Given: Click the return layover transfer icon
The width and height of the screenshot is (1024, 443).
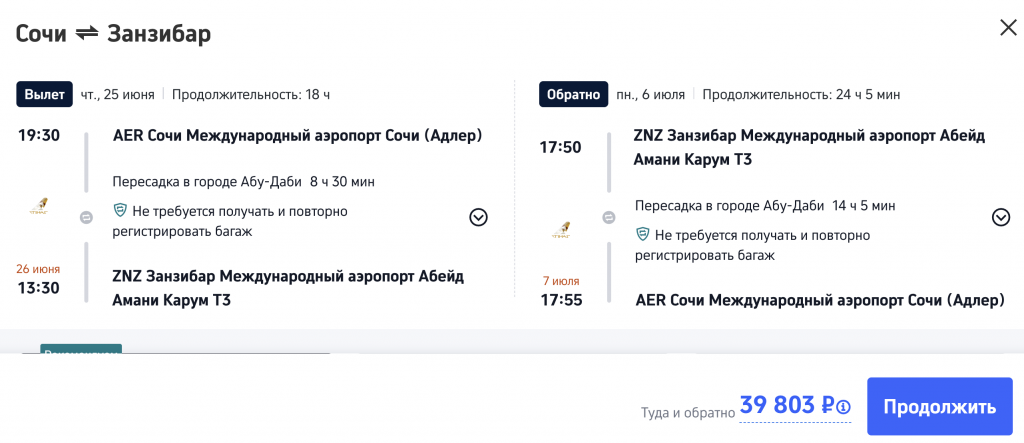Looking at the screenshot, I should (608, 217).
